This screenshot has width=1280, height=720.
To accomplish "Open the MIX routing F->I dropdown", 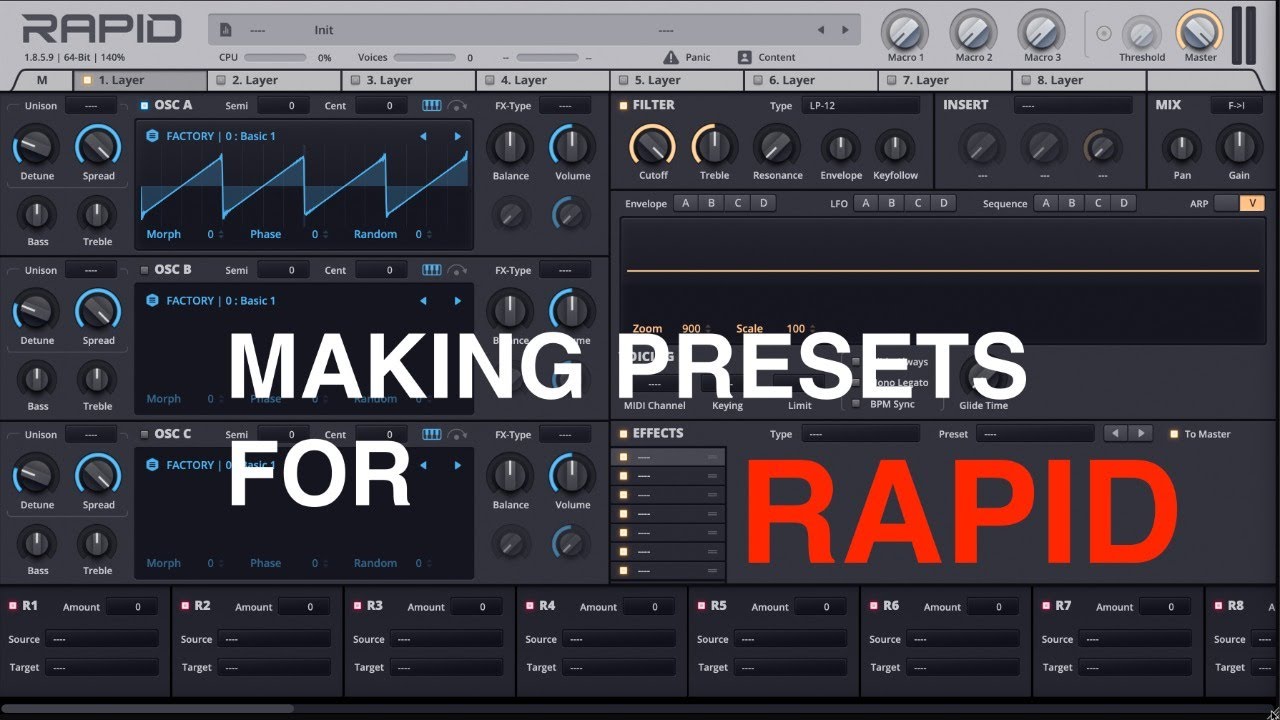I will click(1236, 105).
